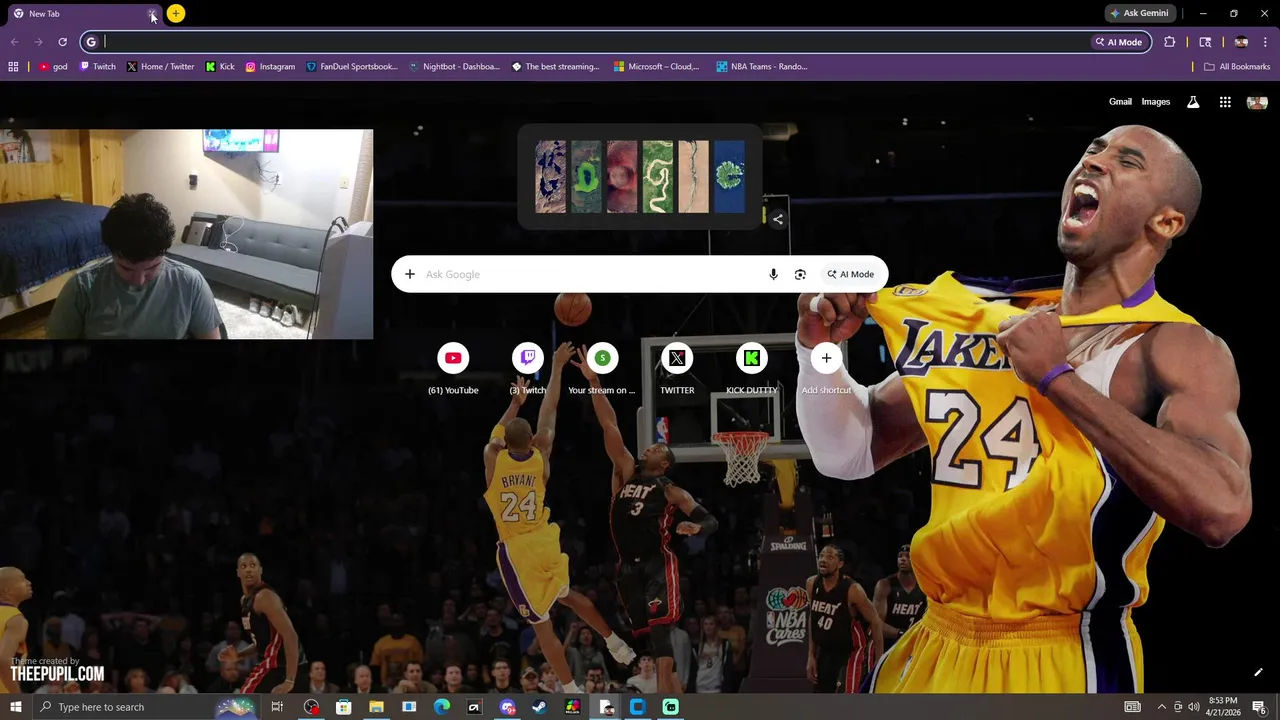
Task: Open the KICK DUTTTY shortcut
Action: click(752, 368)
